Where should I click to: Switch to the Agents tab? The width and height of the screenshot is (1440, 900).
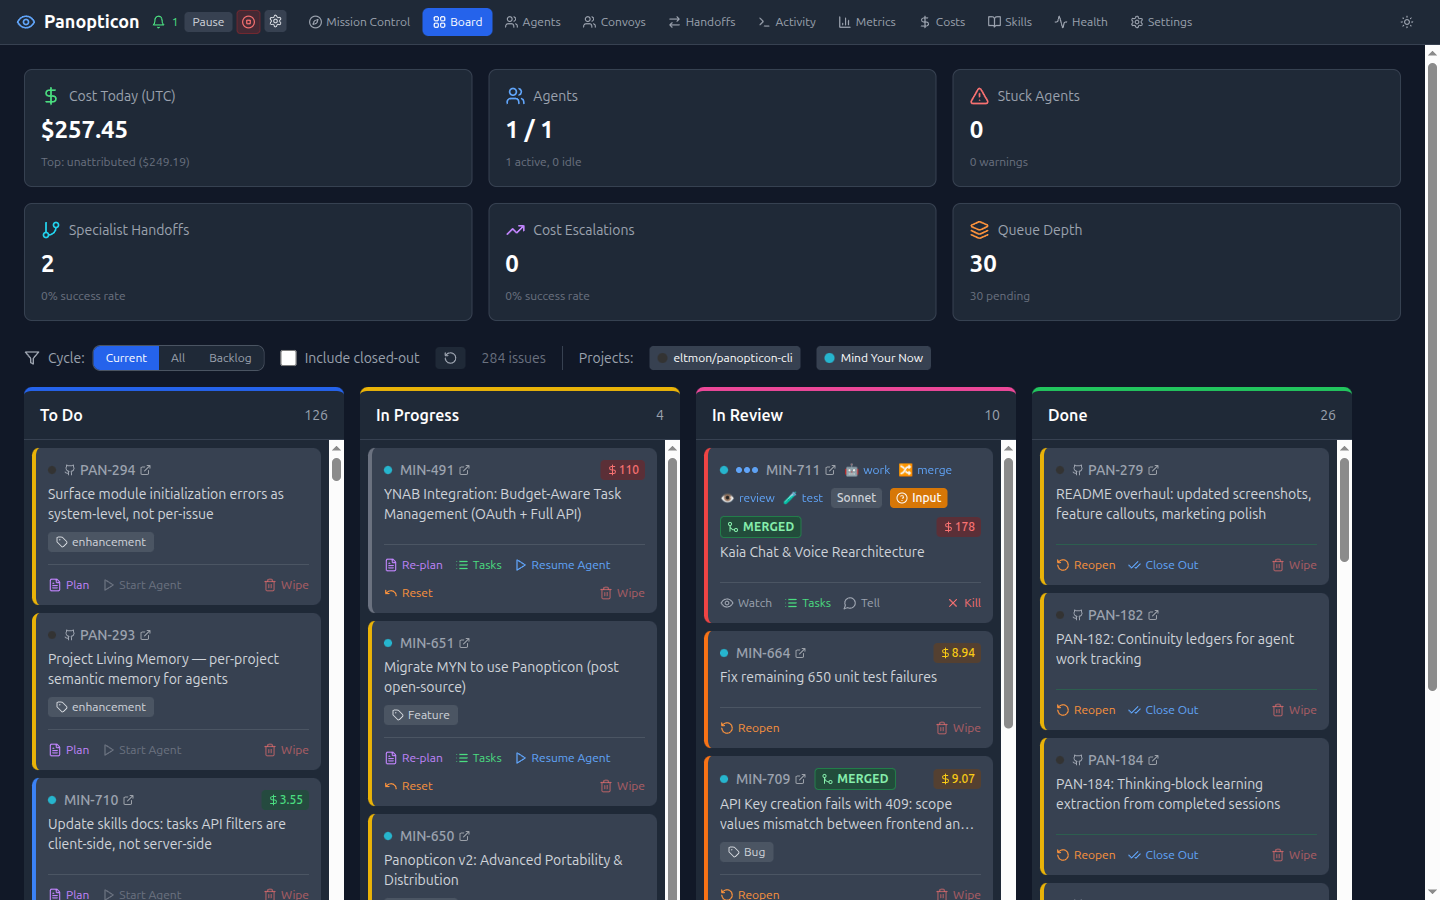pos(532,21)
